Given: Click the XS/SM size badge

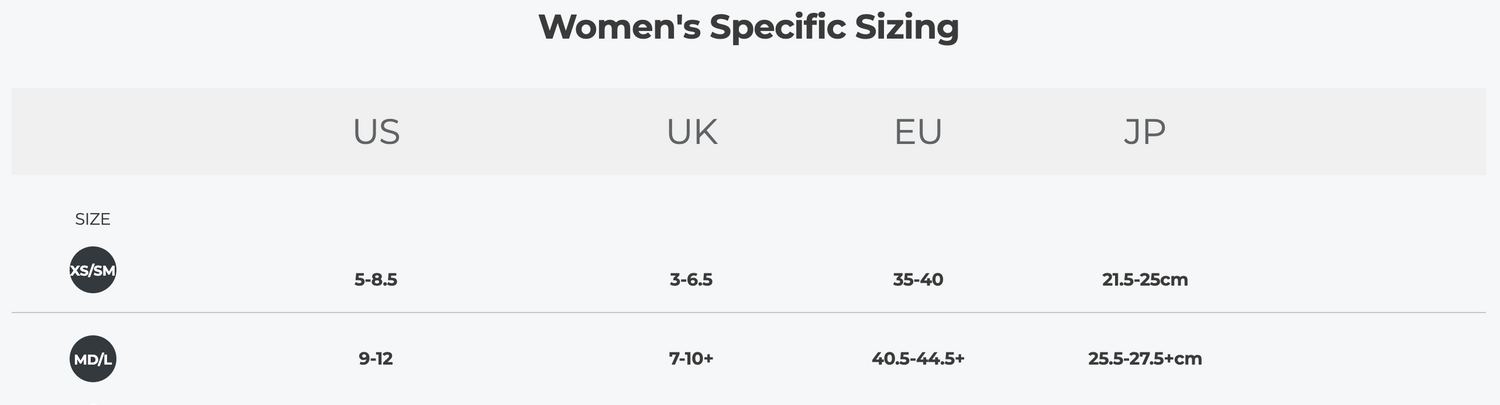Looking at the screenshot, I should click(x=93, y=270).
